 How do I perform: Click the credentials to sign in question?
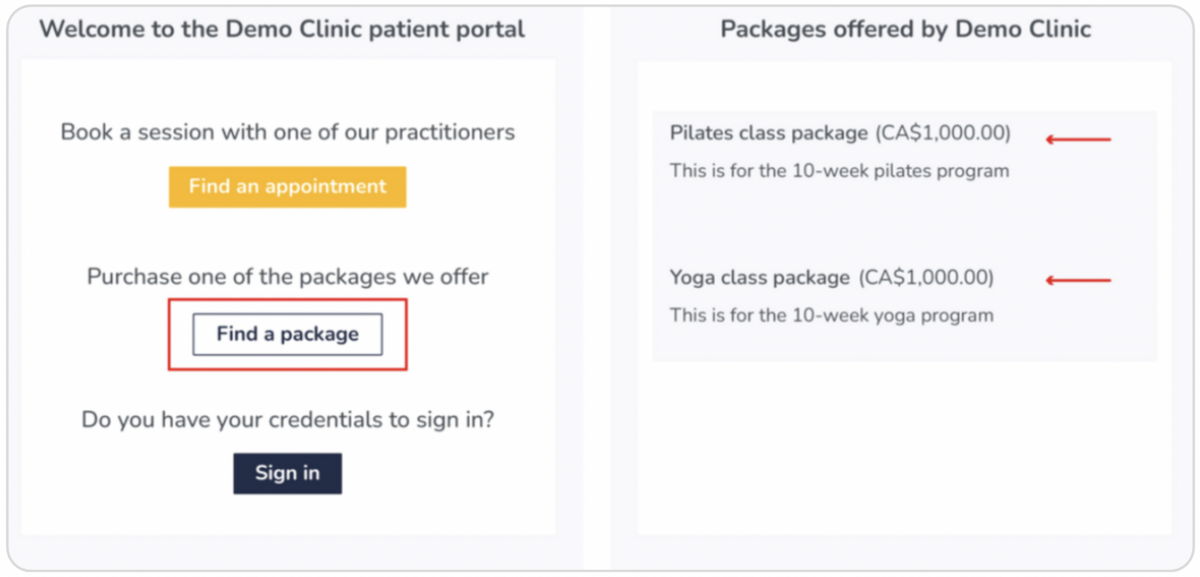pyautogui.click(x=288, y=420)
